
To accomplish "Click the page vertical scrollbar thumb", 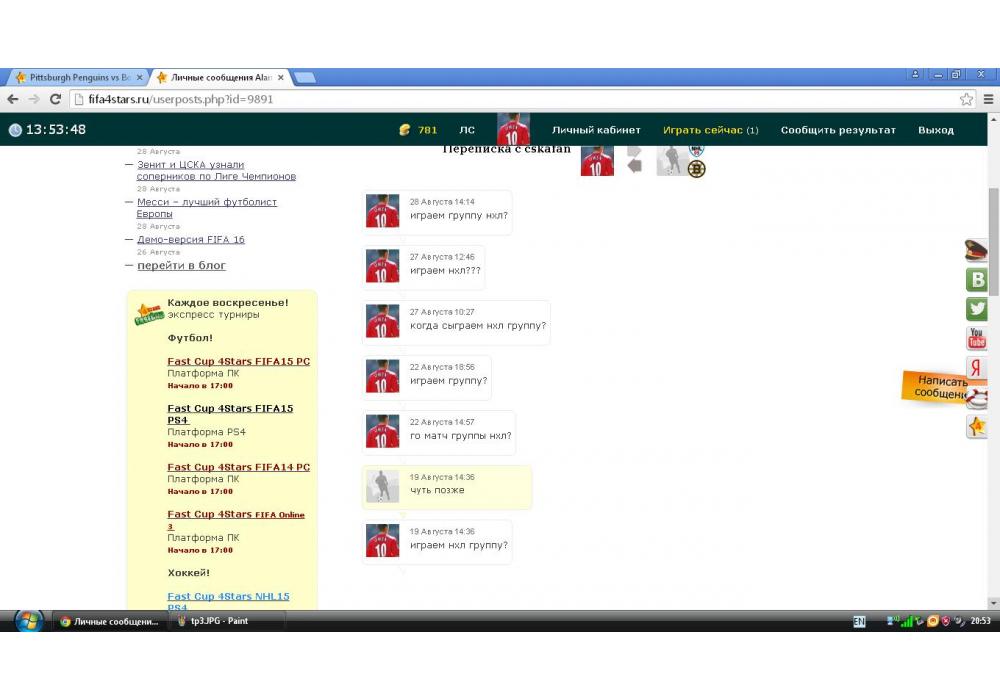I will click(x=993, y=240).
